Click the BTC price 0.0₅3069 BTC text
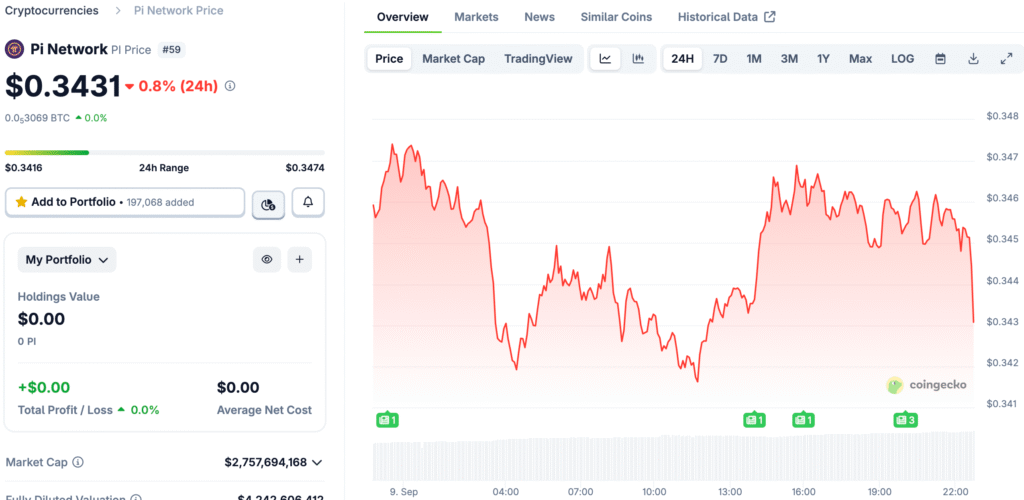Viewport: 1024px width, 500px height. (x=37, y=118)
